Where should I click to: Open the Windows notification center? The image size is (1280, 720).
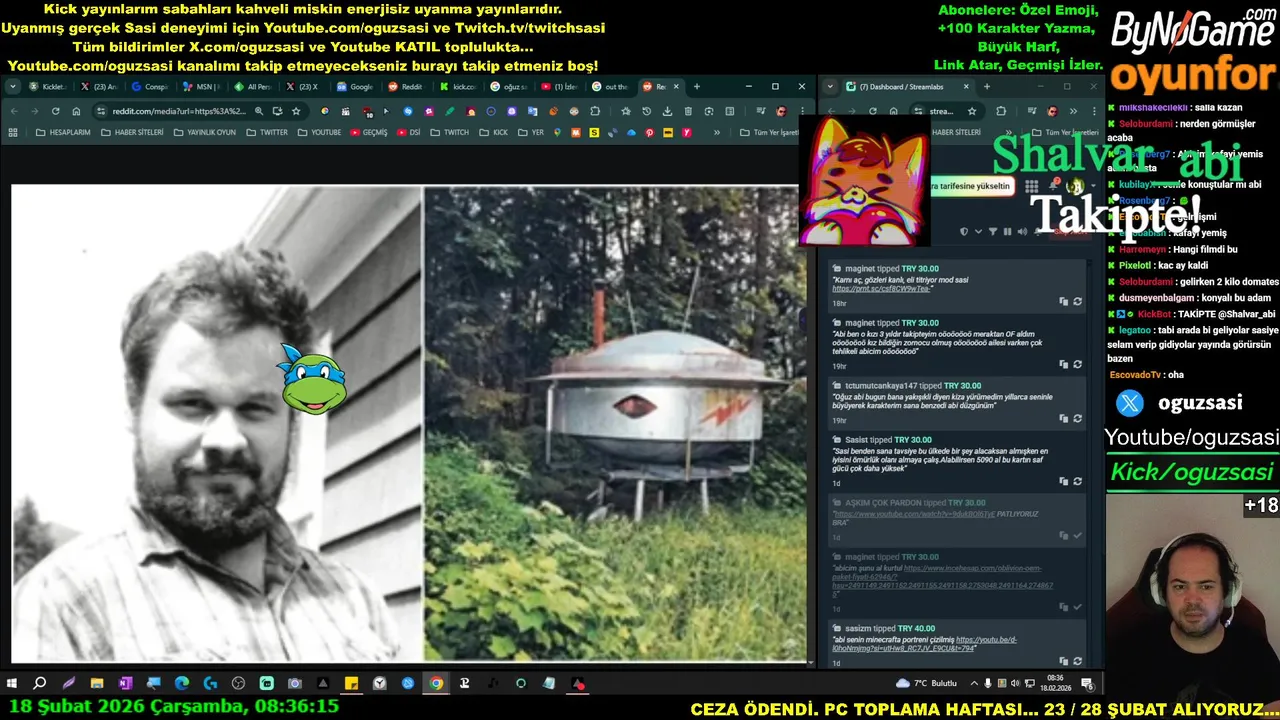(1087, 684)
